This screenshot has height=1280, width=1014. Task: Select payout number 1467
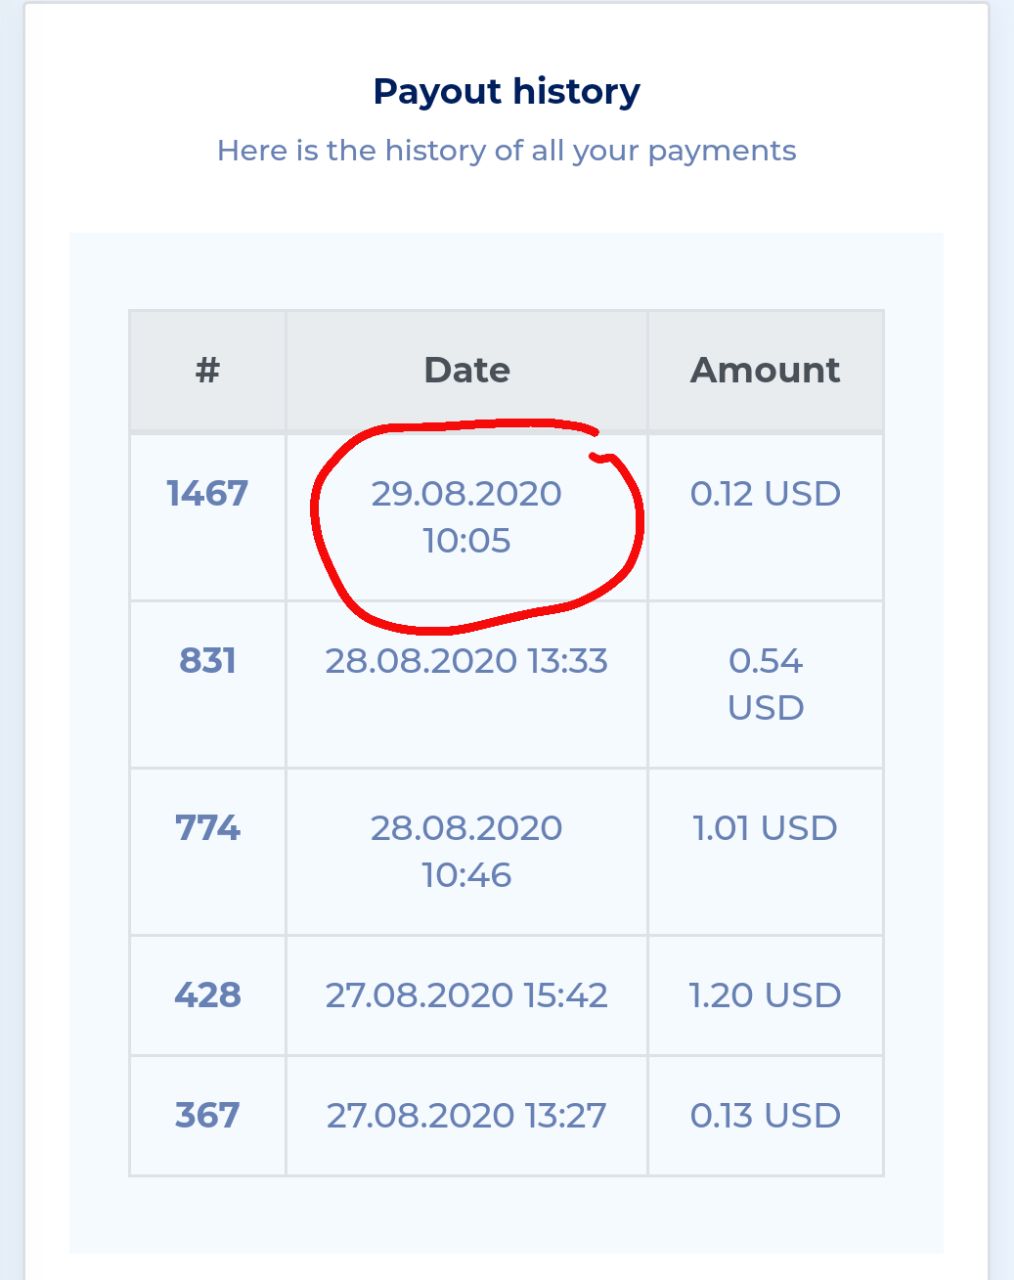tap(207, 493)
